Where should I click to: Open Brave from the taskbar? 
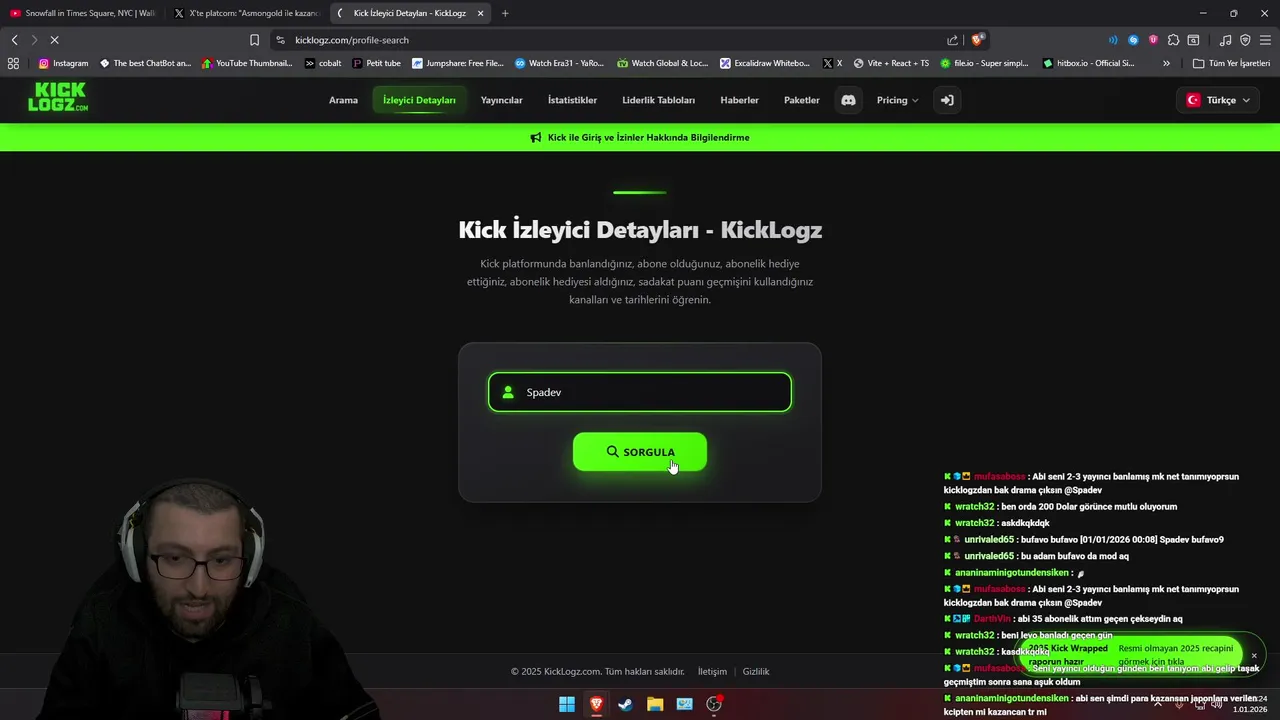596,704
